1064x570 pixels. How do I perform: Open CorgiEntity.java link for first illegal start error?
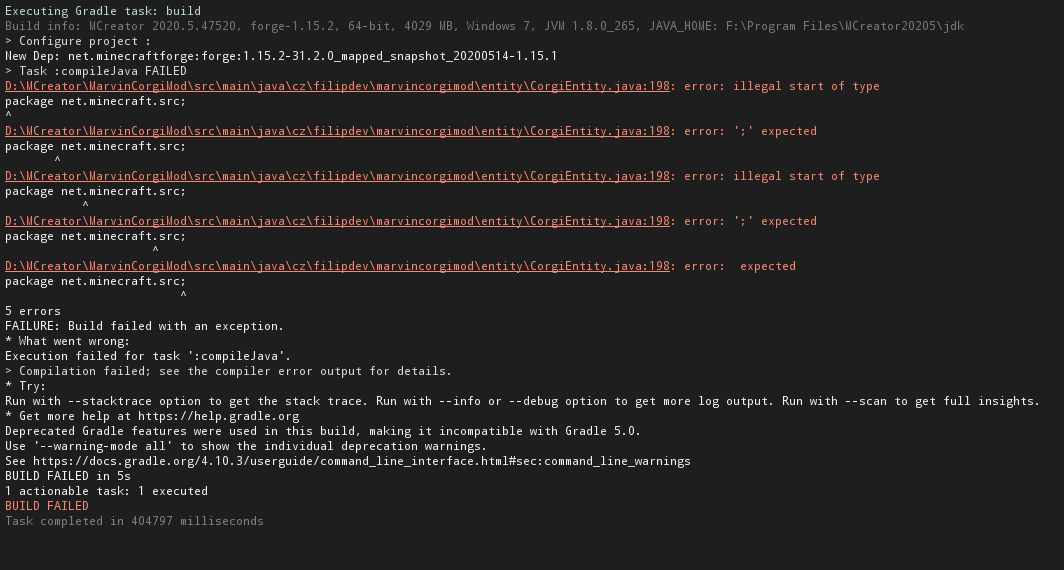click(x=337, y=86)
